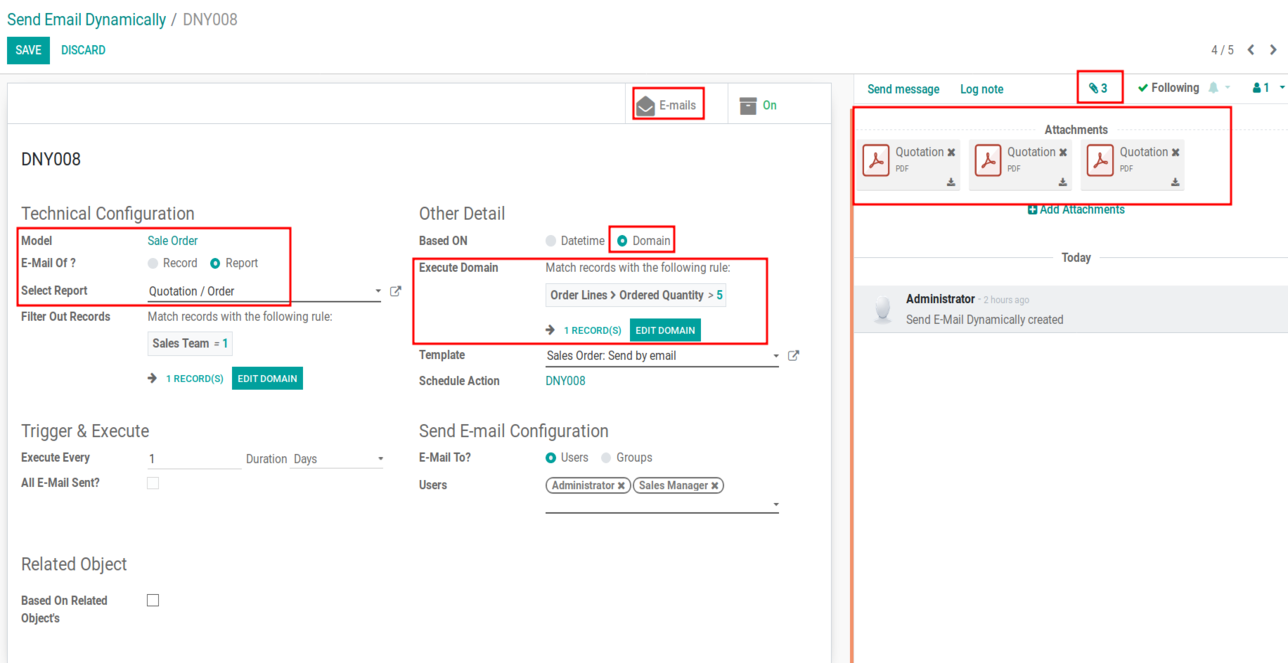The height and width of the screenshot is (663, 1288).
Task: Choose Datetime for Based ON
Action: point(551,241)
